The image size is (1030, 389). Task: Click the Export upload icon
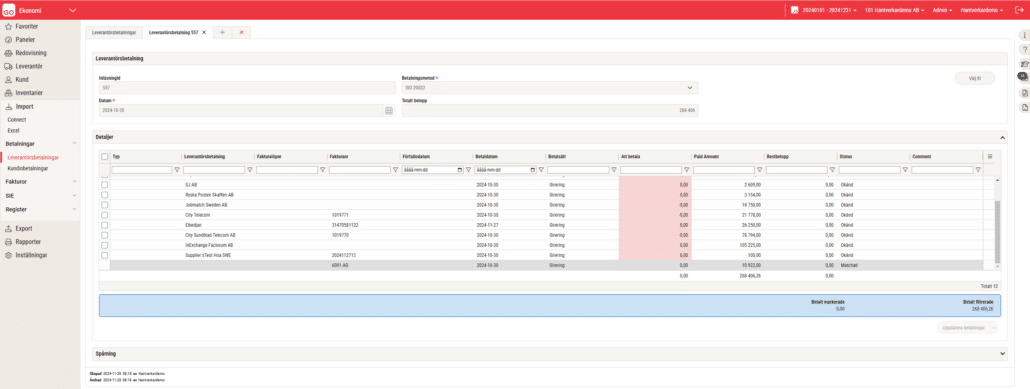(x=9, y=229)
